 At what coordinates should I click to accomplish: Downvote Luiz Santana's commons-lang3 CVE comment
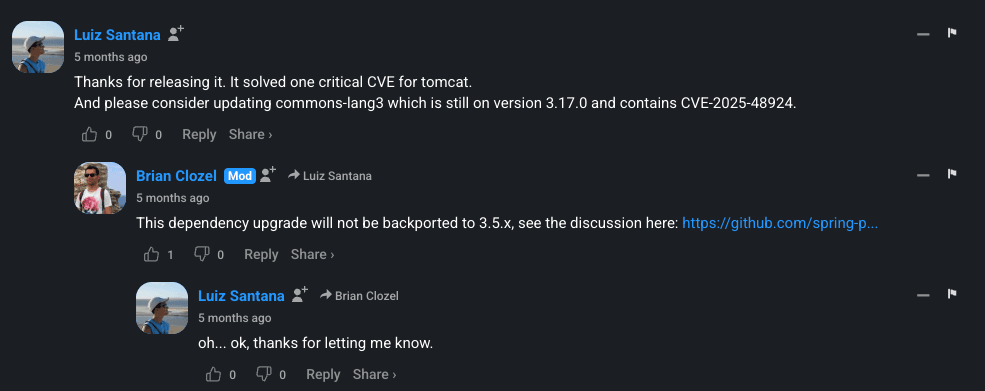coord(139,134)
